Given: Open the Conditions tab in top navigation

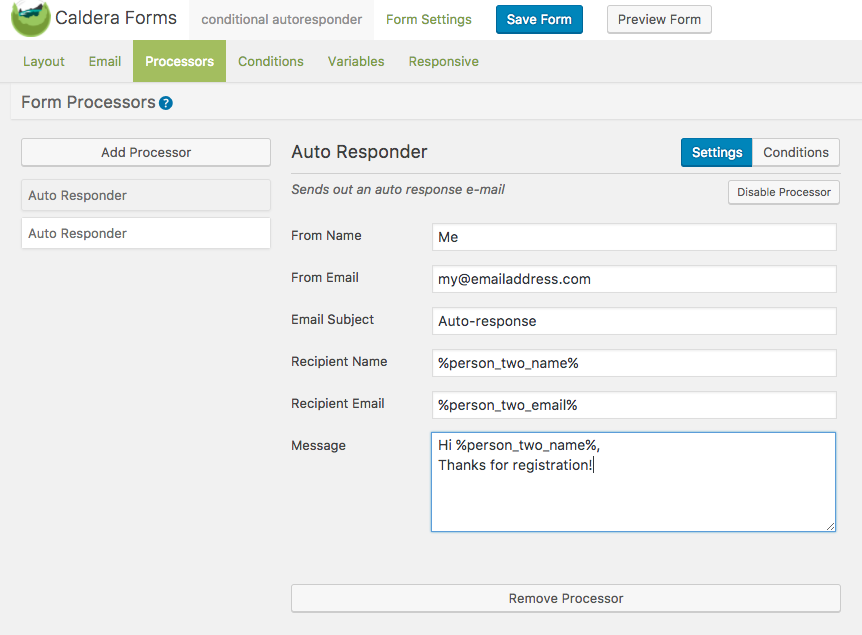Looking at the screenshot, I should pos(271,61).
